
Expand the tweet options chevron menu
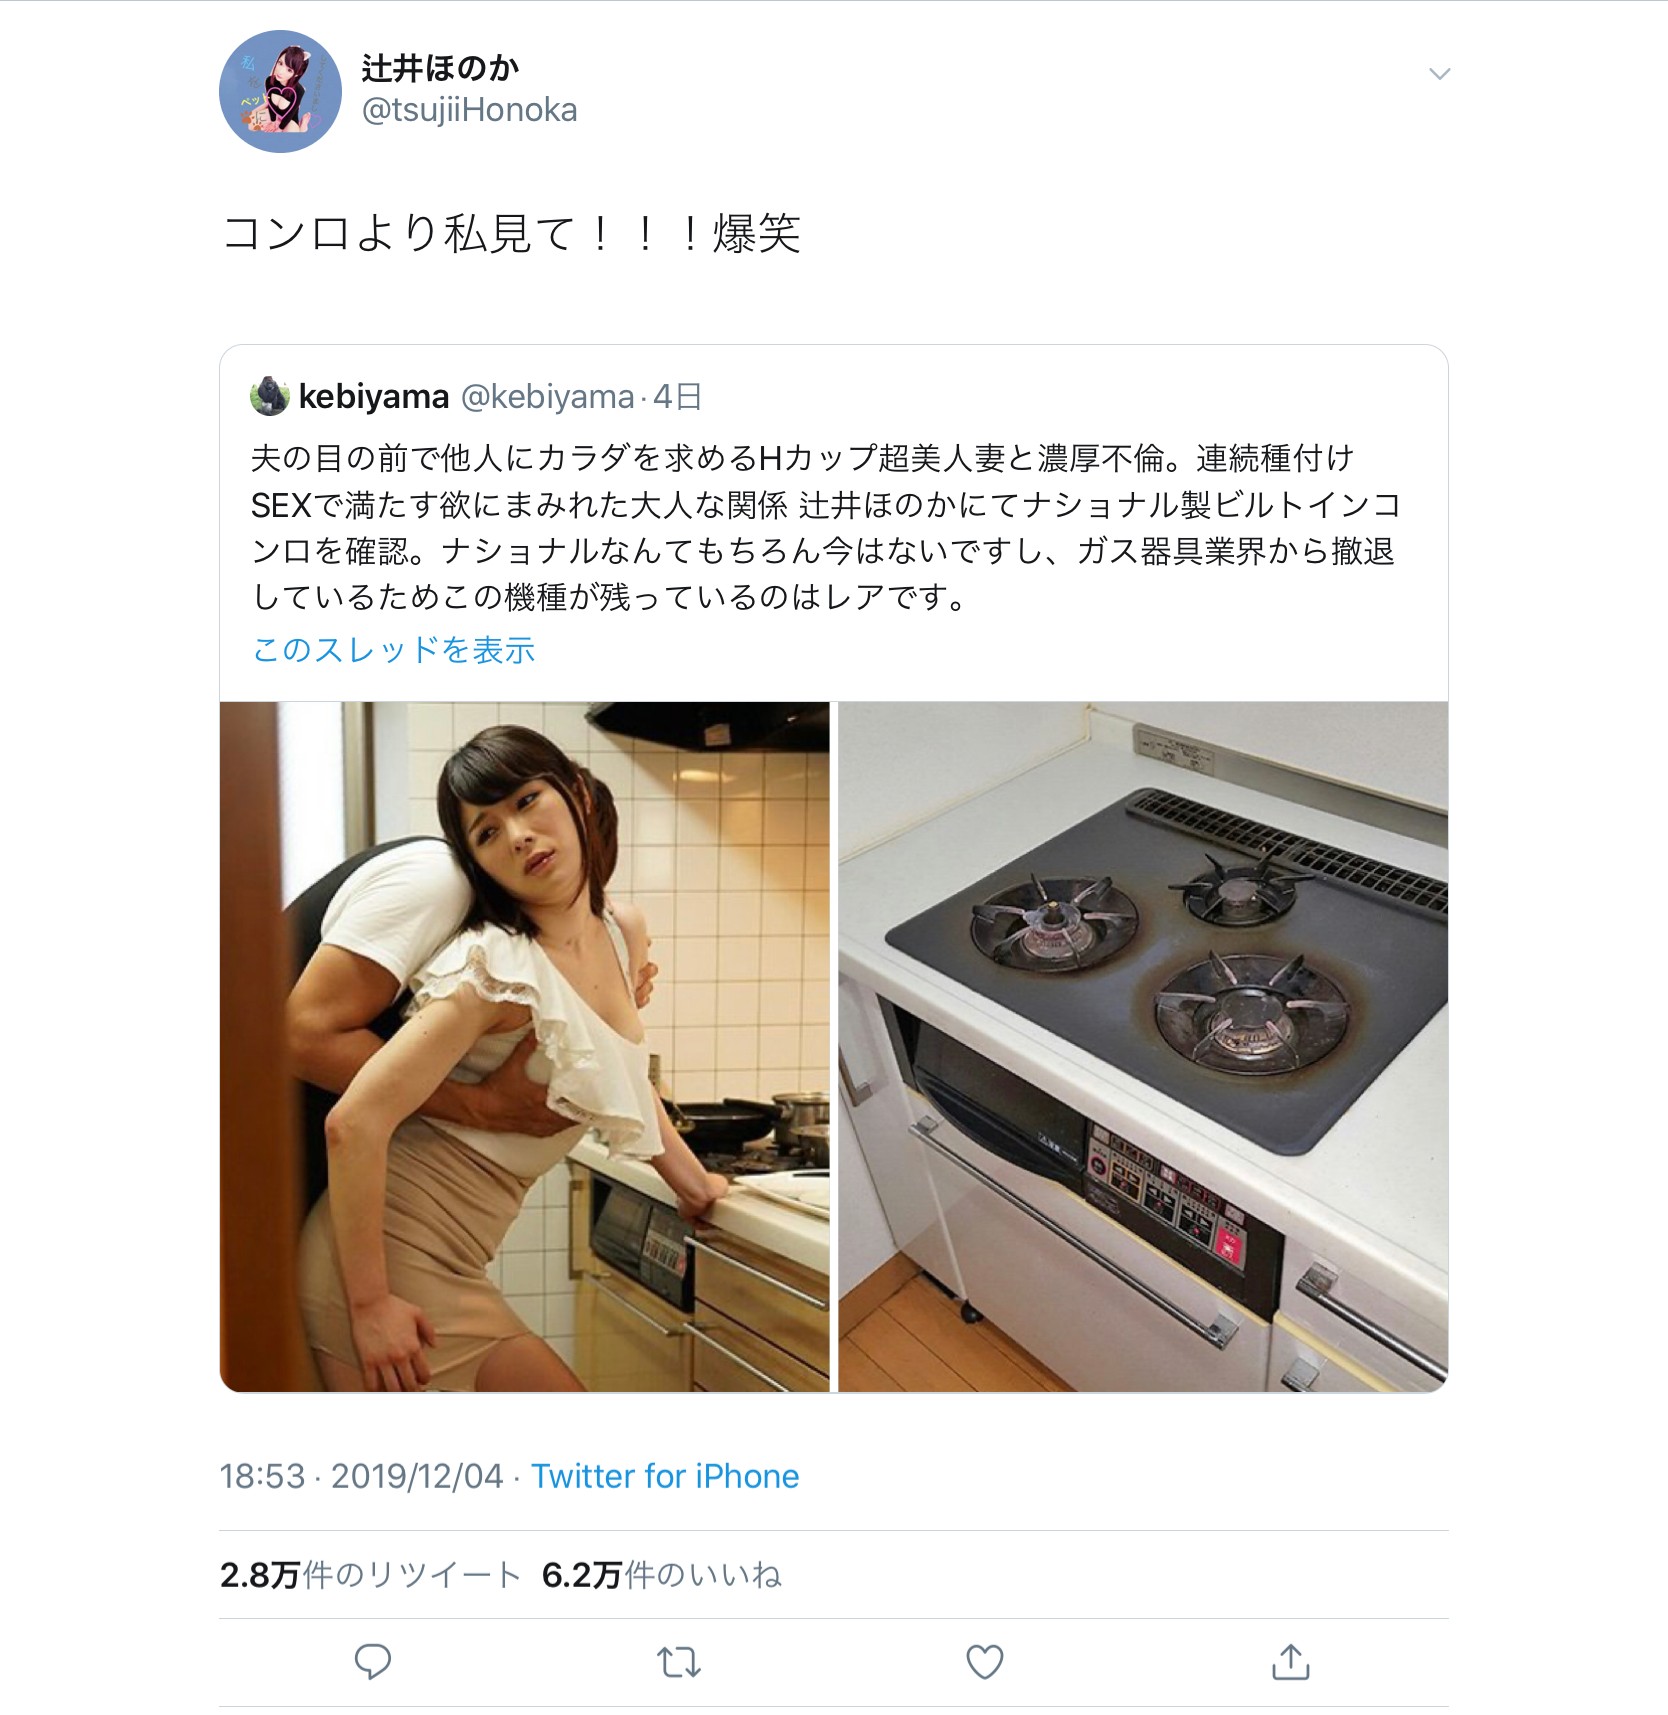click(1439, 74)
